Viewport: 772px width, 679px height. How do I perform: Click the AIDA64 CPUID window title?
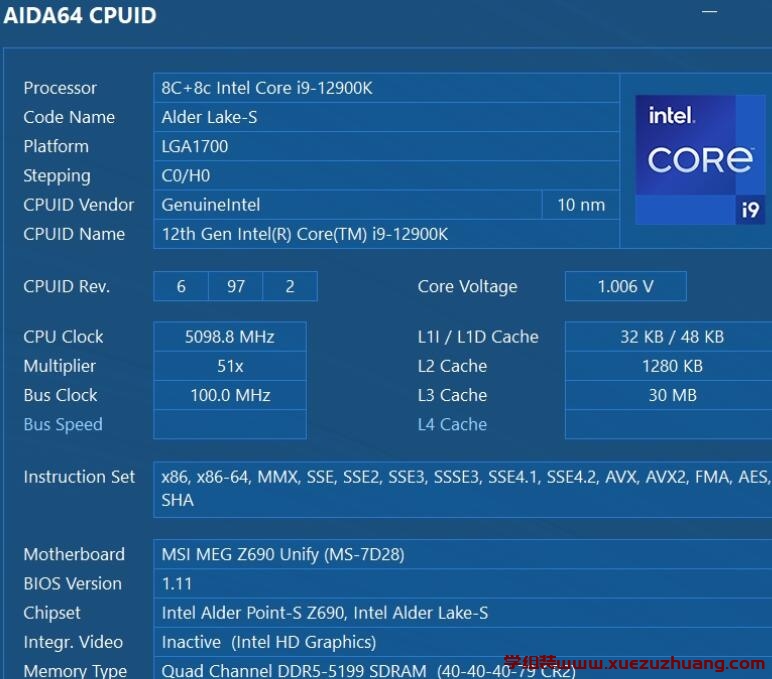coord(80,15)
